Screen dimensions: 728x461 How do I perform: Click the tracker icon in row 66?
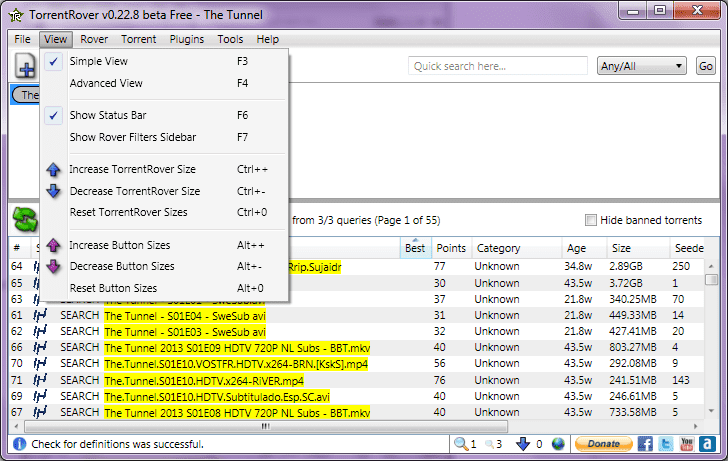40,348
